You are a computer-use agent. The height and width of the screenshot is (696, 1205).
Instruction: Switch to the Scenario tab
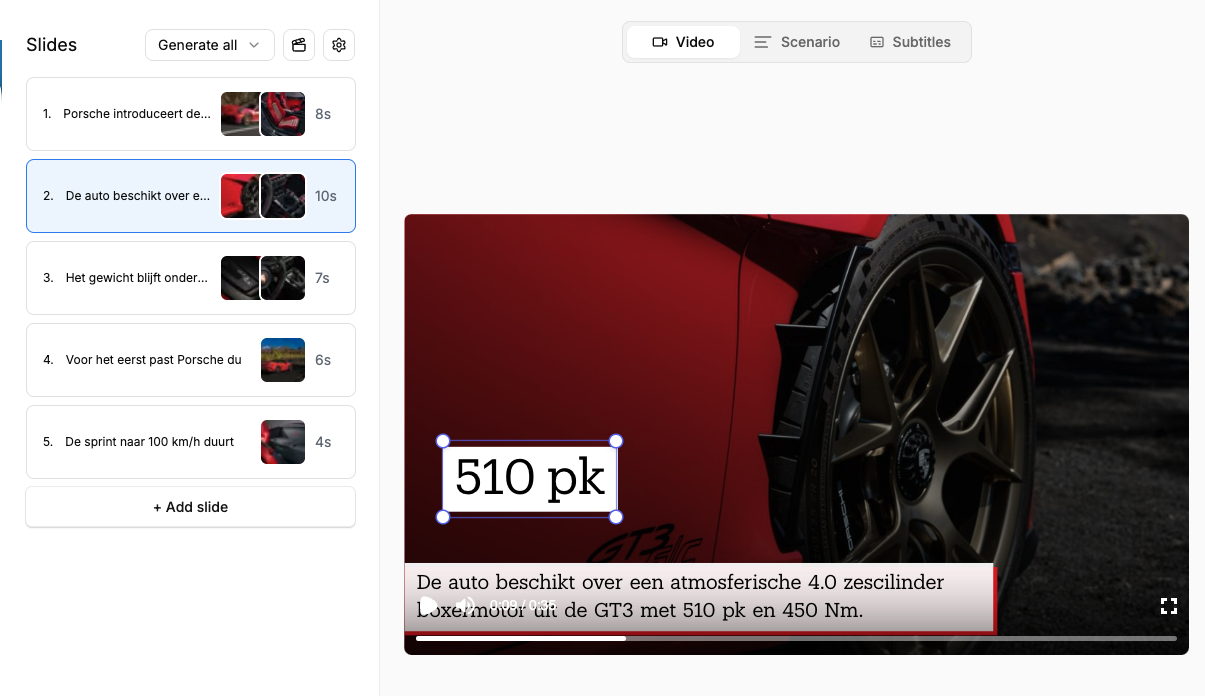point(797,42)
